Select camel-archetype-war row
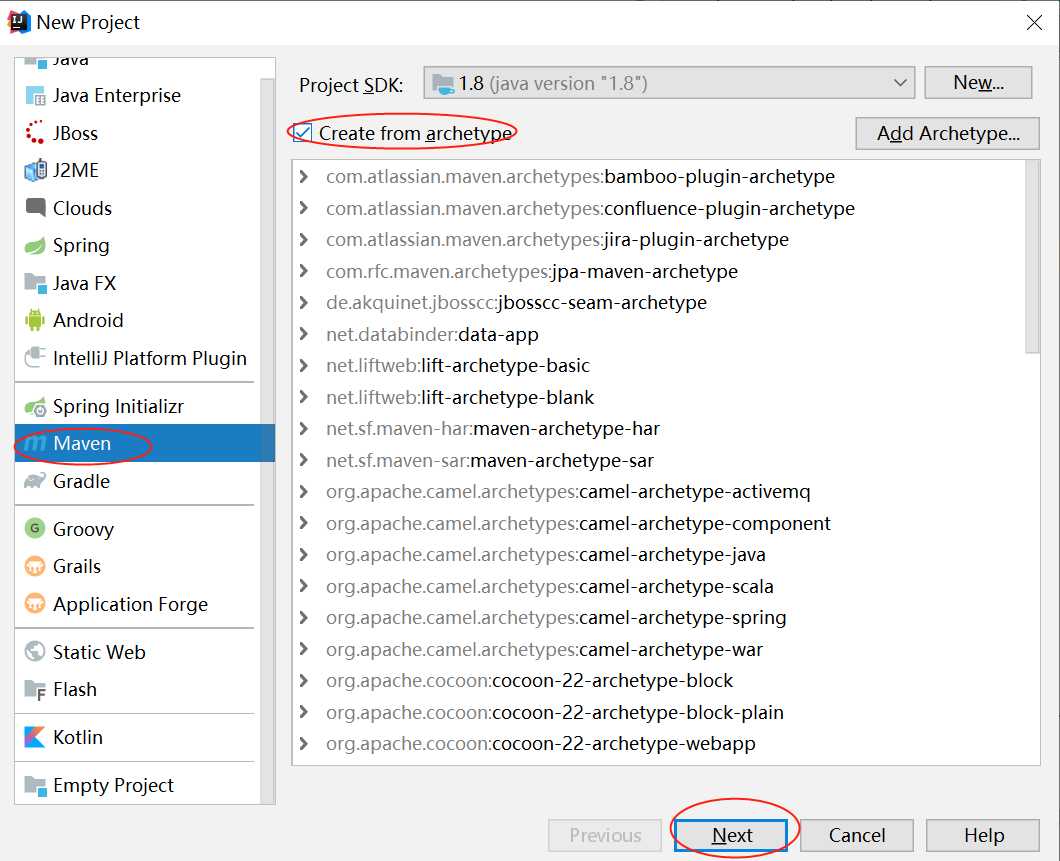The height and width of the screenshot is (861, 1060). click(660, 649)
